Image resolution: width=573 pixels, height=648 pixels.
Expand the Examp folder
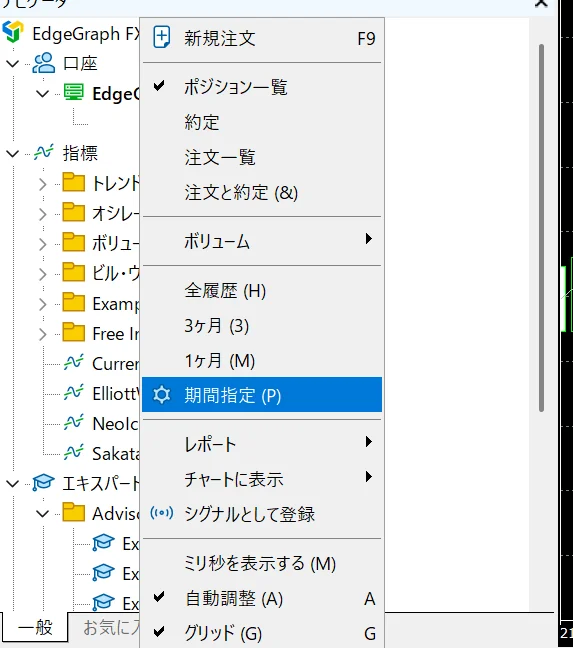pos(43,305)
